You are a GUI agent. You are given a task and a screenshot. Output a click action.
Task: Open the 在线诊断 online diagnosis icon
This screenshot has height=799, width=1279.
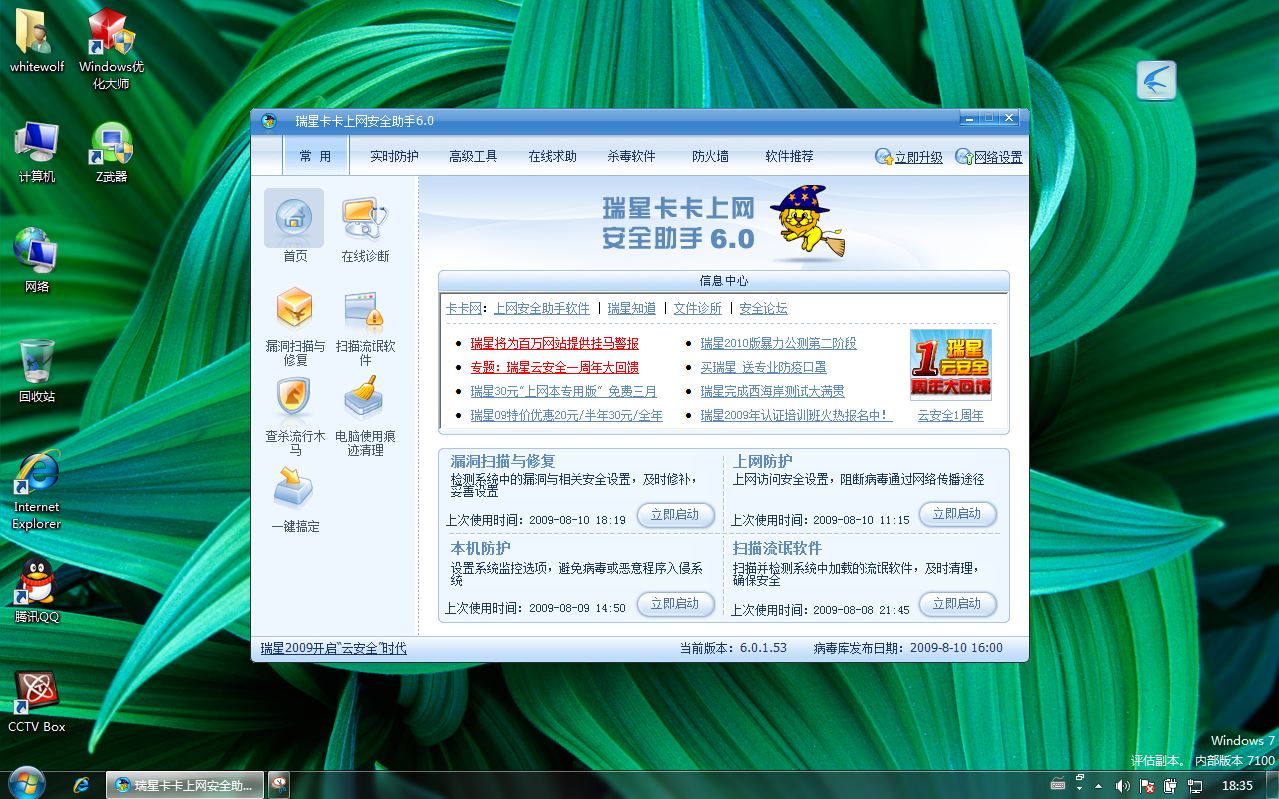[x=364, y=217]
